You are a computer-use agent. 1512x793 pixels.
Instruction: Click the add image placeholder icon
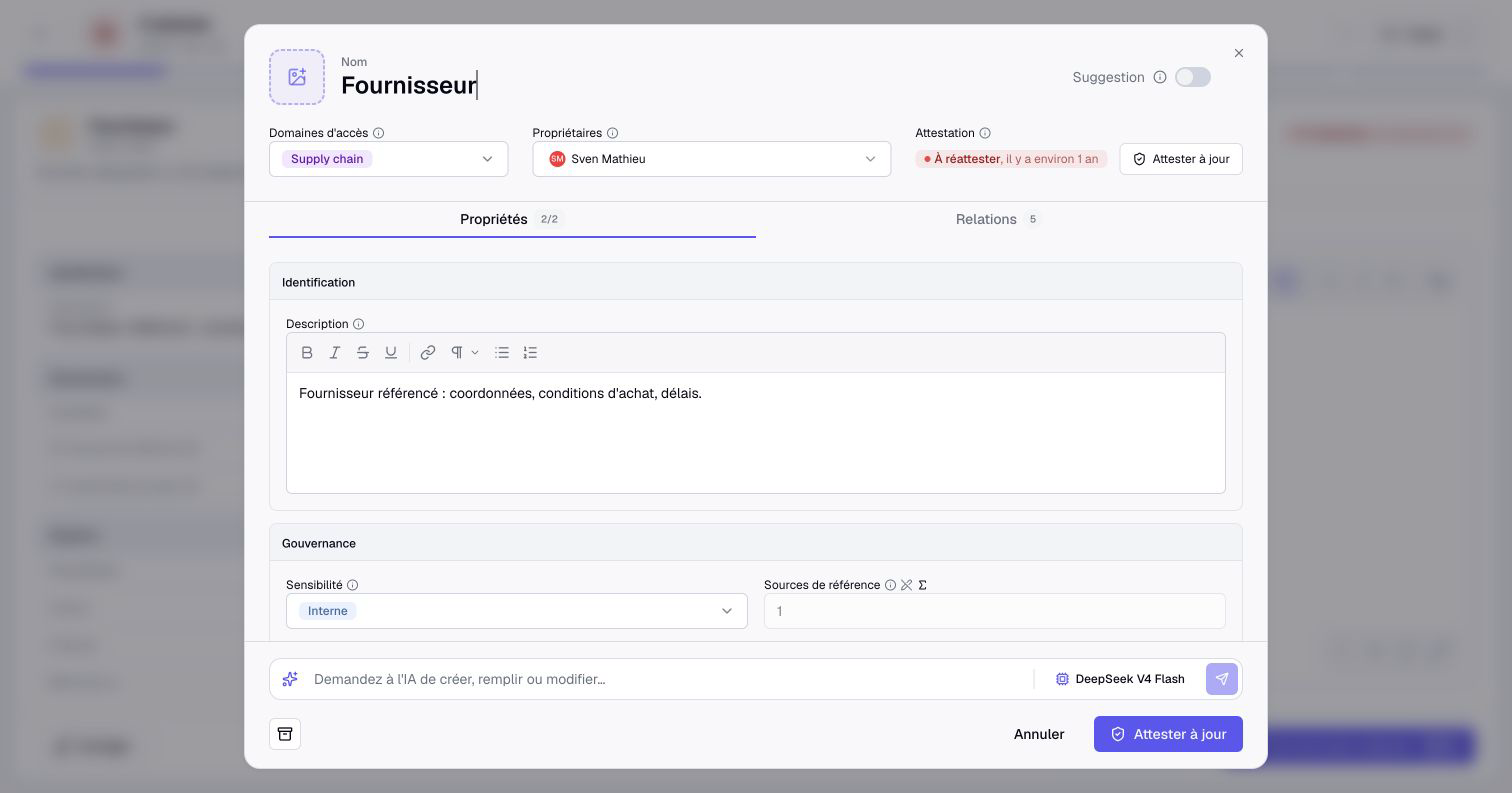[x=297, y=77]
